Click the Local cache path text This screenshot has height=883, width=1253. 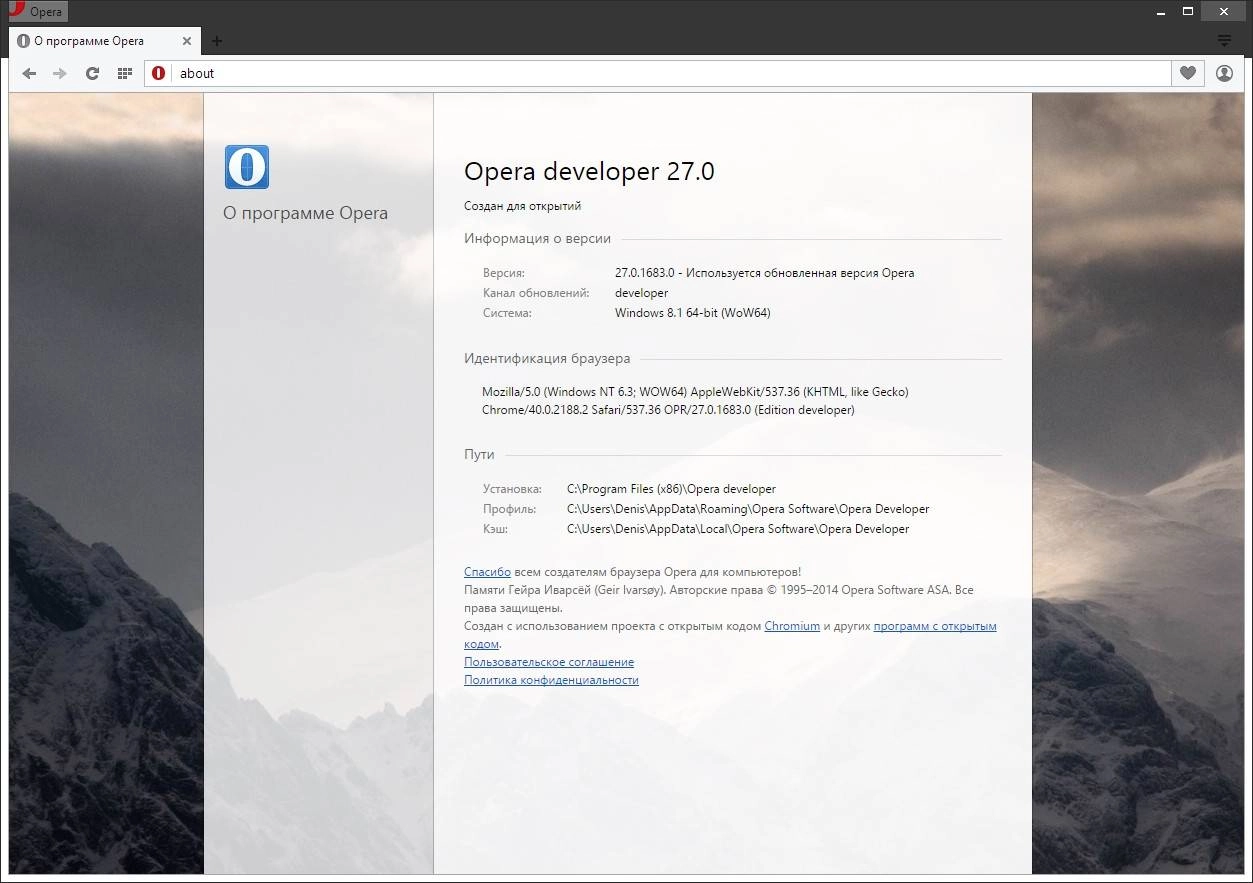click(738, 529)
